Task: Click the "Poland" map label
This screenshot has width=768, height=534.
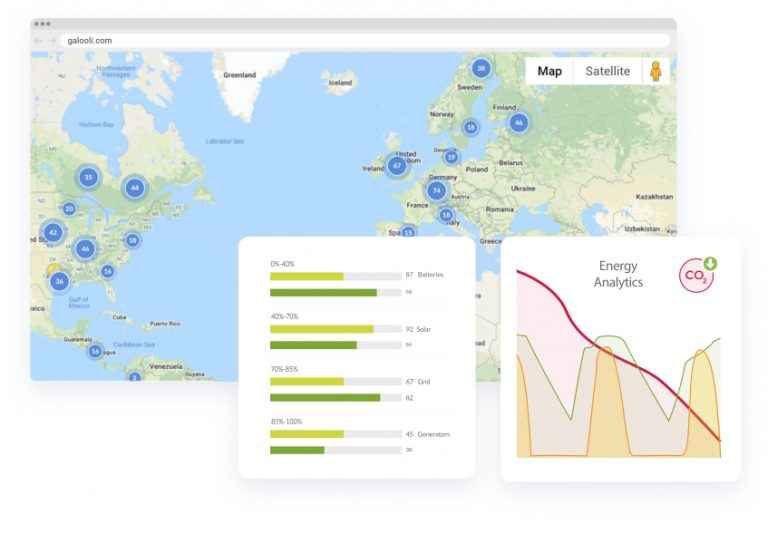Action: pyautogui.click(x=477, y=169)
